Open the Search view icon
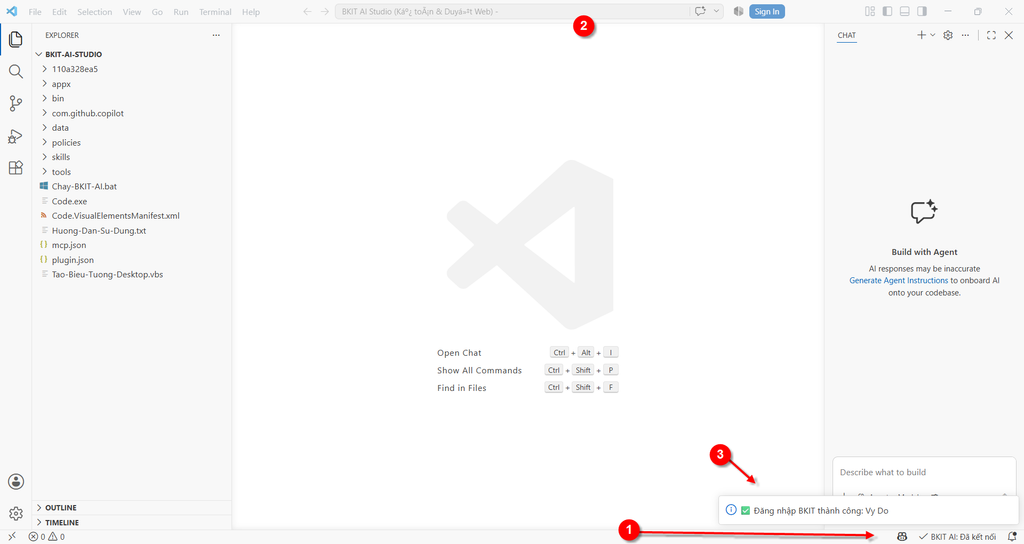 click(16, 71)
